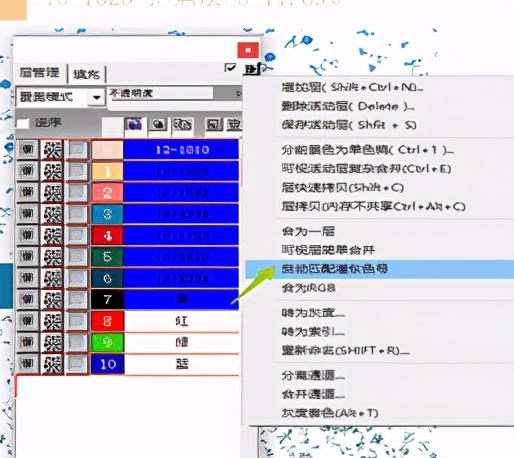Click the rightmost icon in layer toolbar

(x=234, y=125)
